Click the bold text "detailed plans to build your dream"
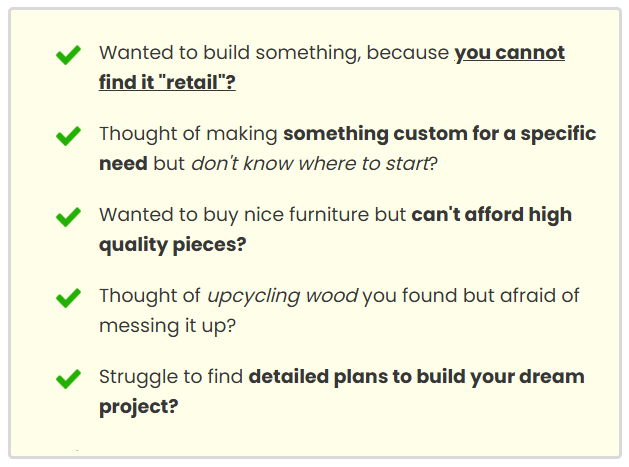The width and height of the screenshot is (629, 467). click(x=416, y=377)
